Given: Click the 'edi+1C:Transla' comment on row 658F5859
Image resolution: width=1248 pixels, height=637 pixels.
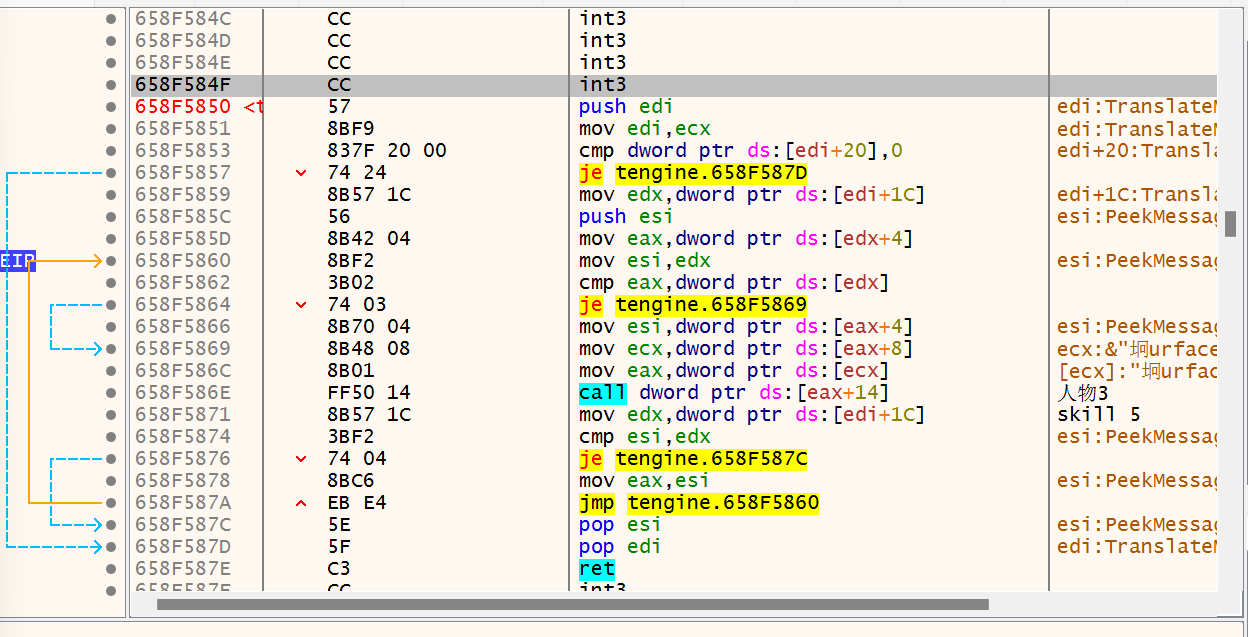Looking at the screenshot, I should click(1137, 195).
